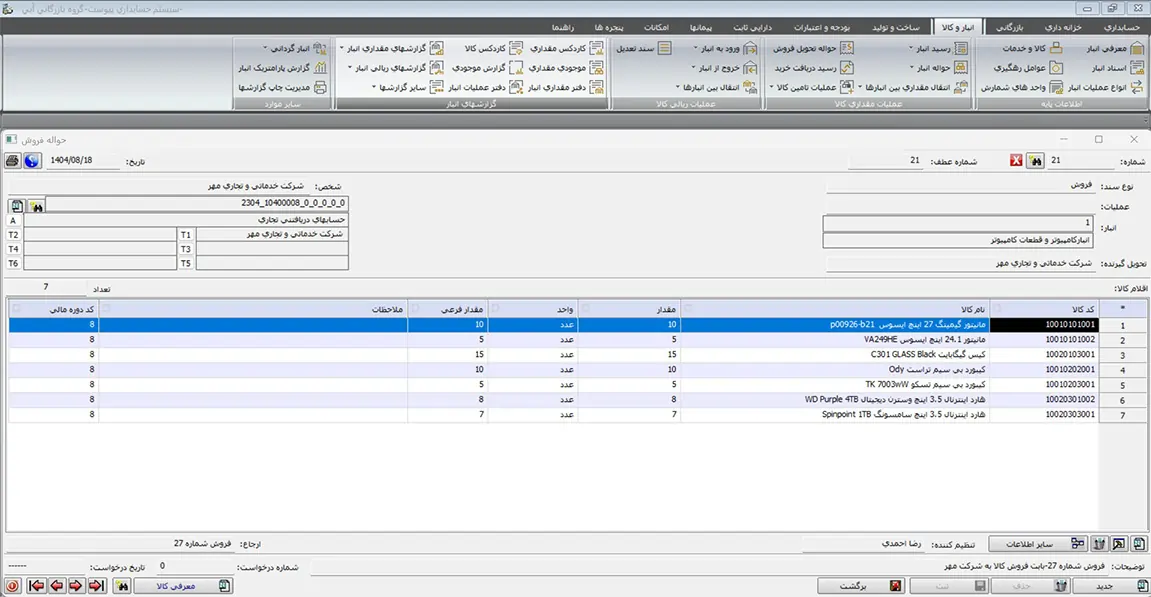Click the red power icon at bottom left
Image resolution: width=1151 pixels, height=597 pixels.
coord(13,586)
